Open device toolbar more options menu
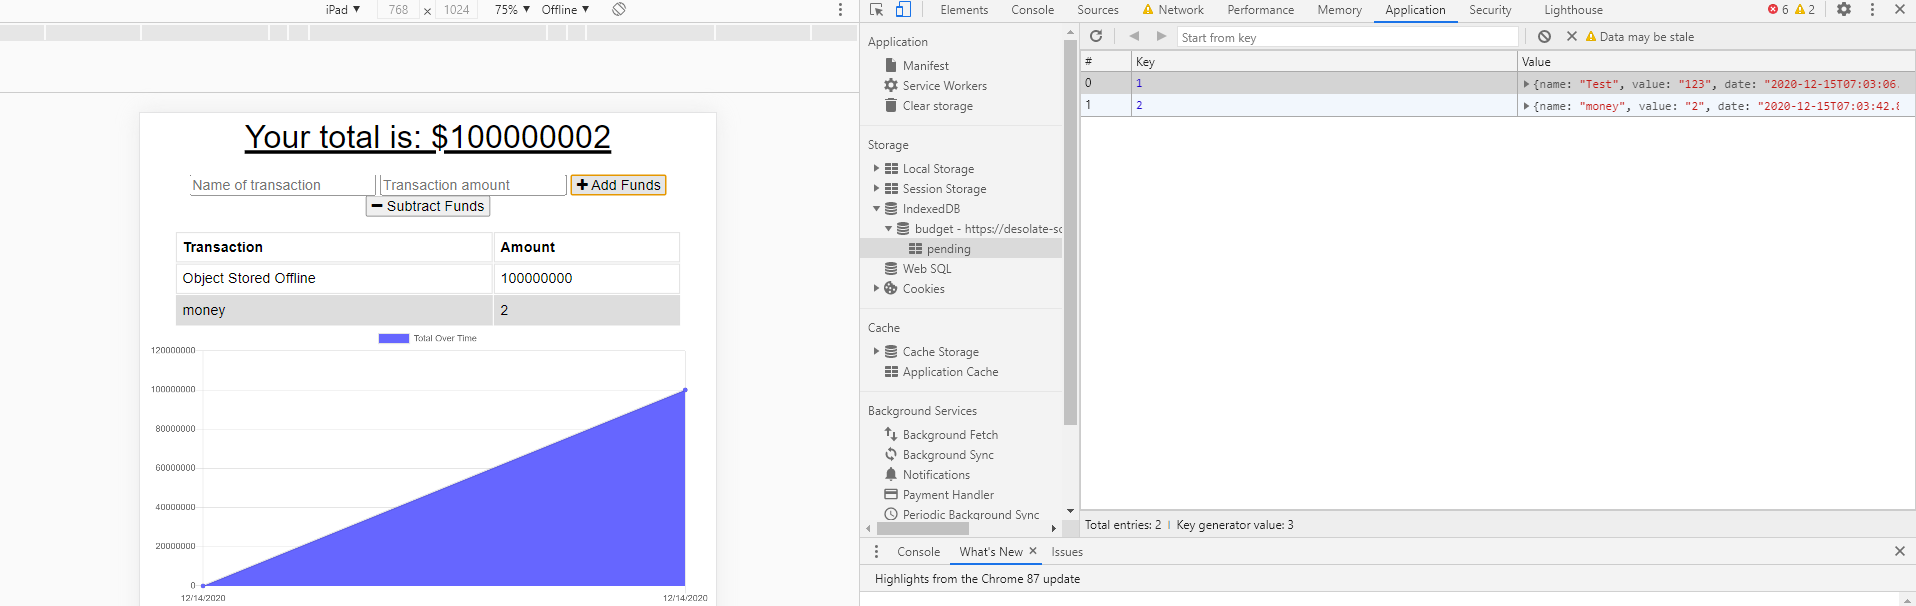Image resolution: width=1916 pixels, height=606 pixels. pyautogui.click(x=840, y=10)
